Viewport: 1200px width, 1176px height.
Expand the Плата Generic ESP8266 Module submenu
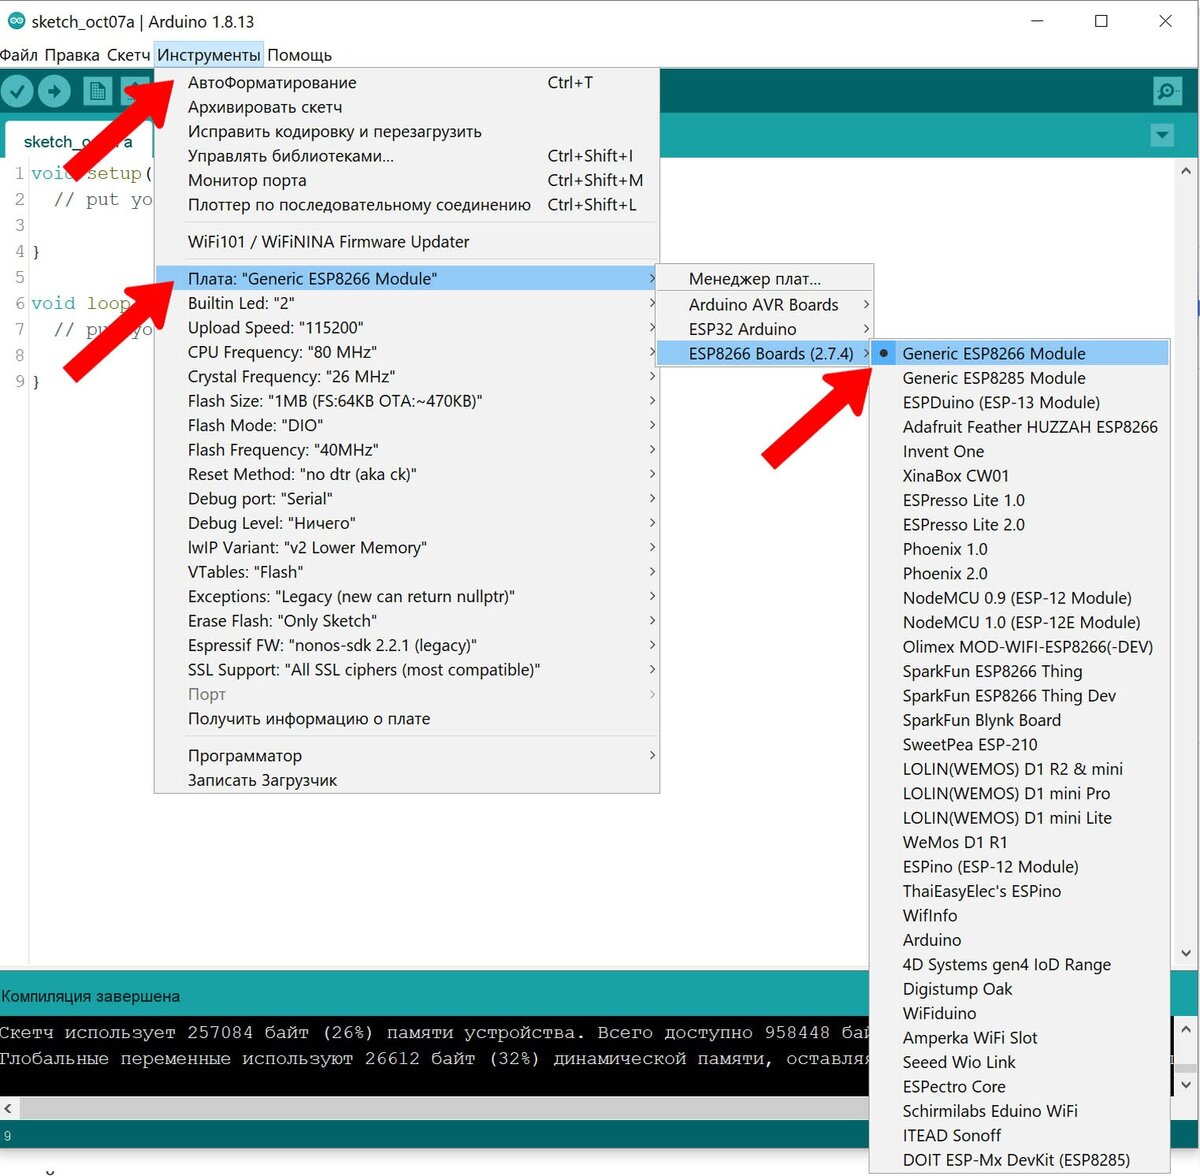[407, 279]
